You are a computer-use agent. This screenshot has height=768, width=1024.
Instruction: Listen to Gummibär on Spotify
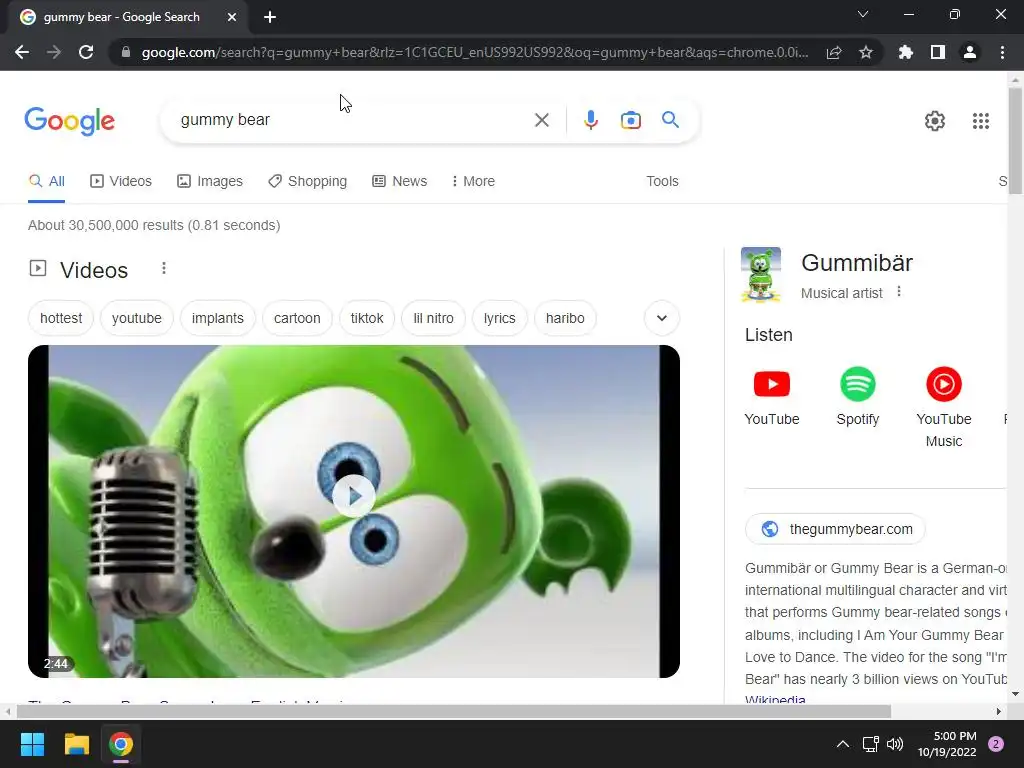pos(857,397)
